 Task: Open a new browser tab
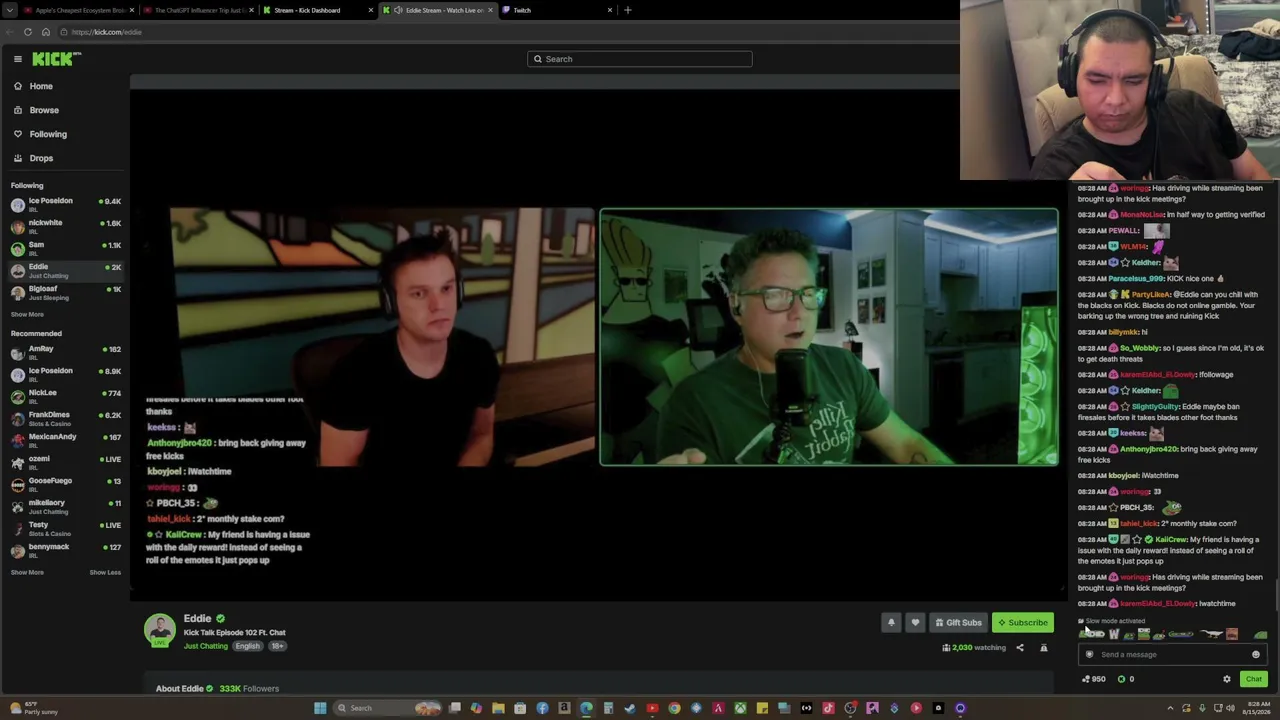coord(628,10)
